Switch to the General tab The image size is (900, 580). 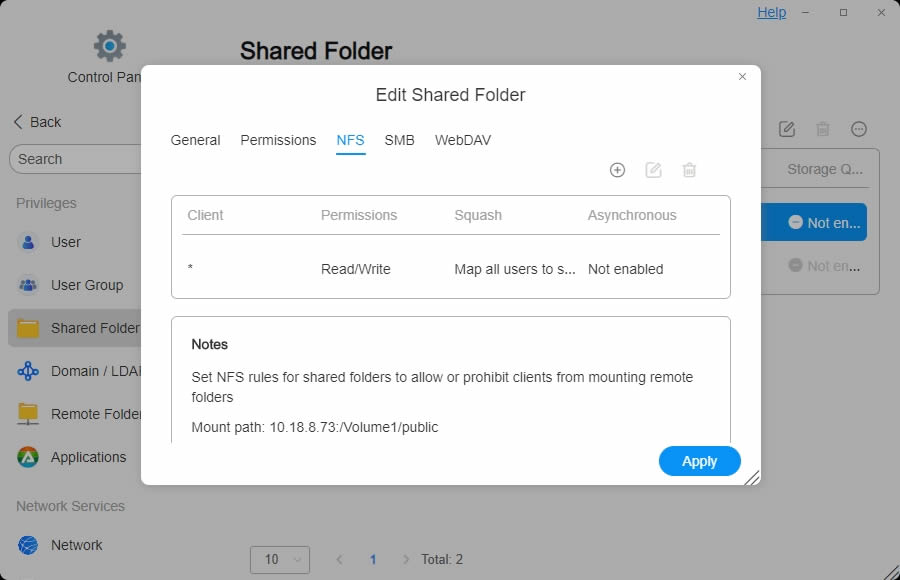pyautogui.click(x=195, y=140)
